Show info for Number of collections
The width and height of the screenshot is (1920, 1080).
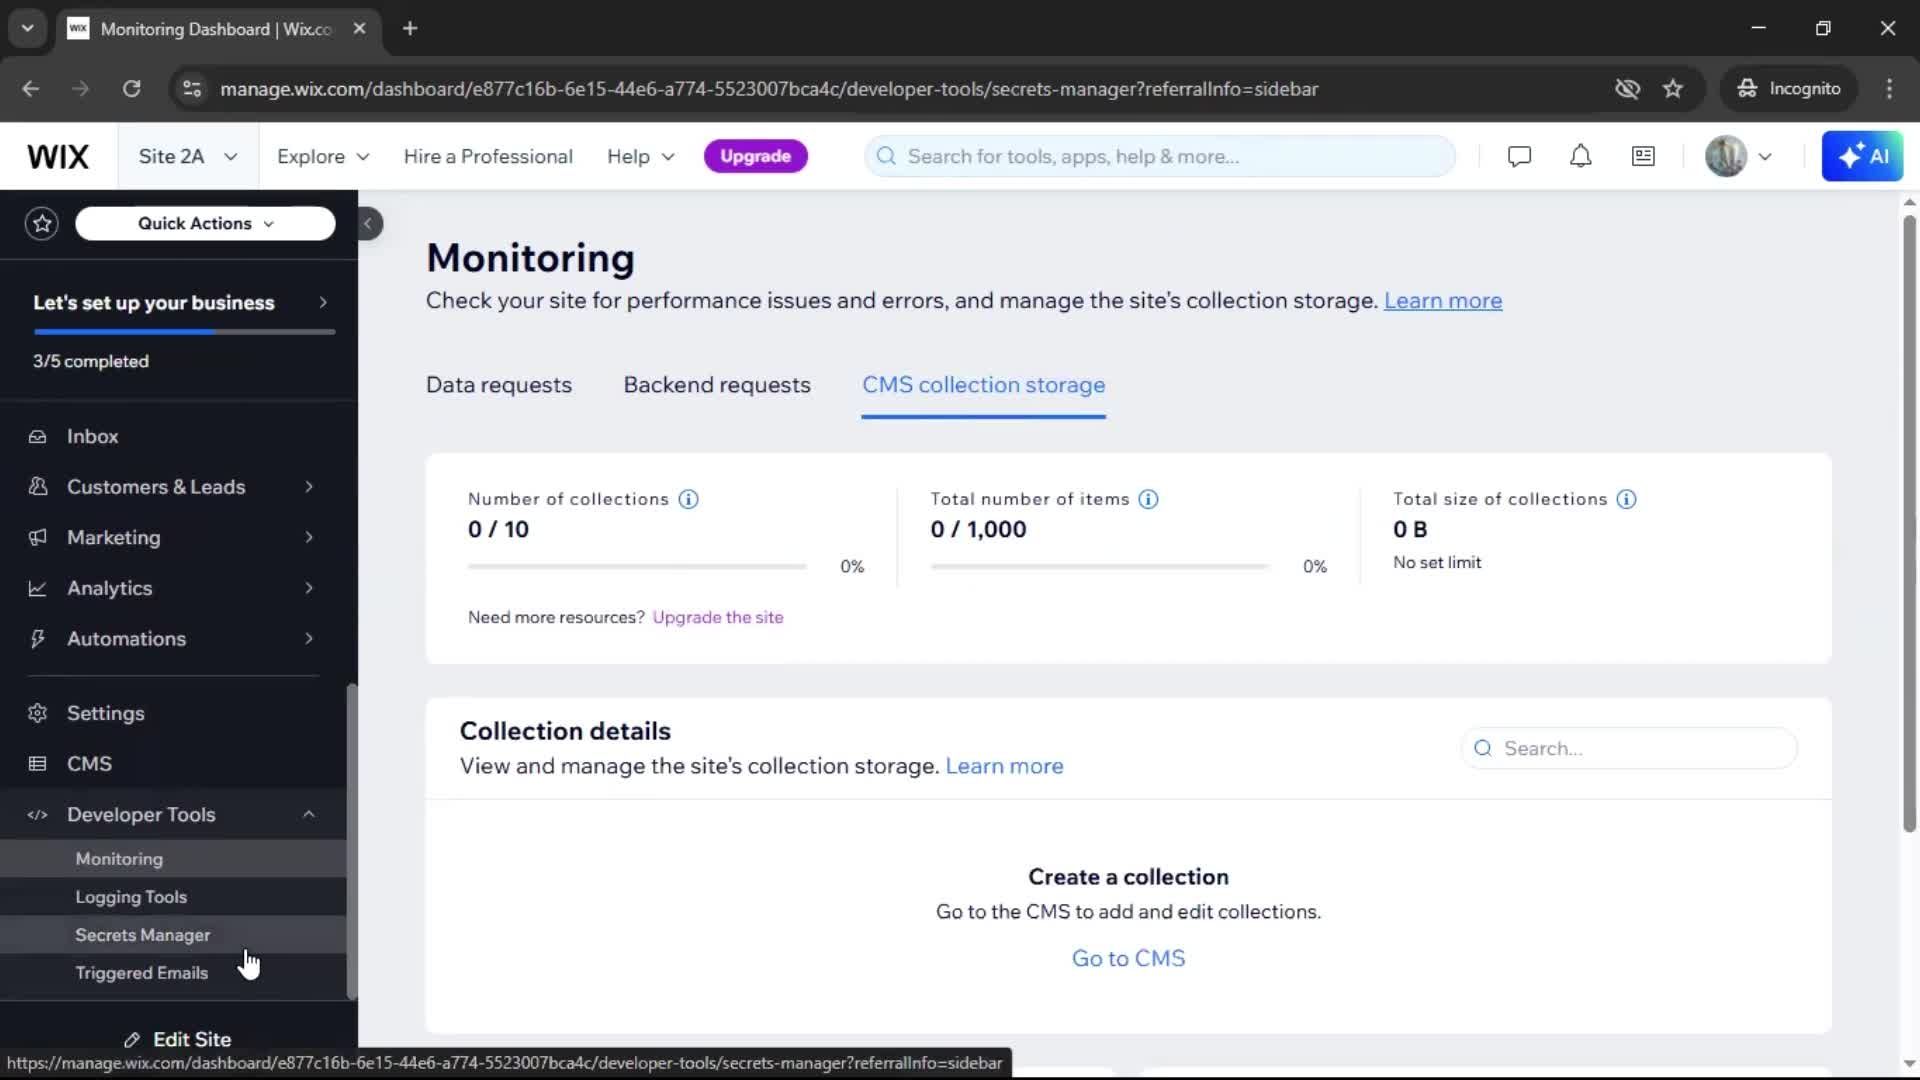(x=688, y=499)
